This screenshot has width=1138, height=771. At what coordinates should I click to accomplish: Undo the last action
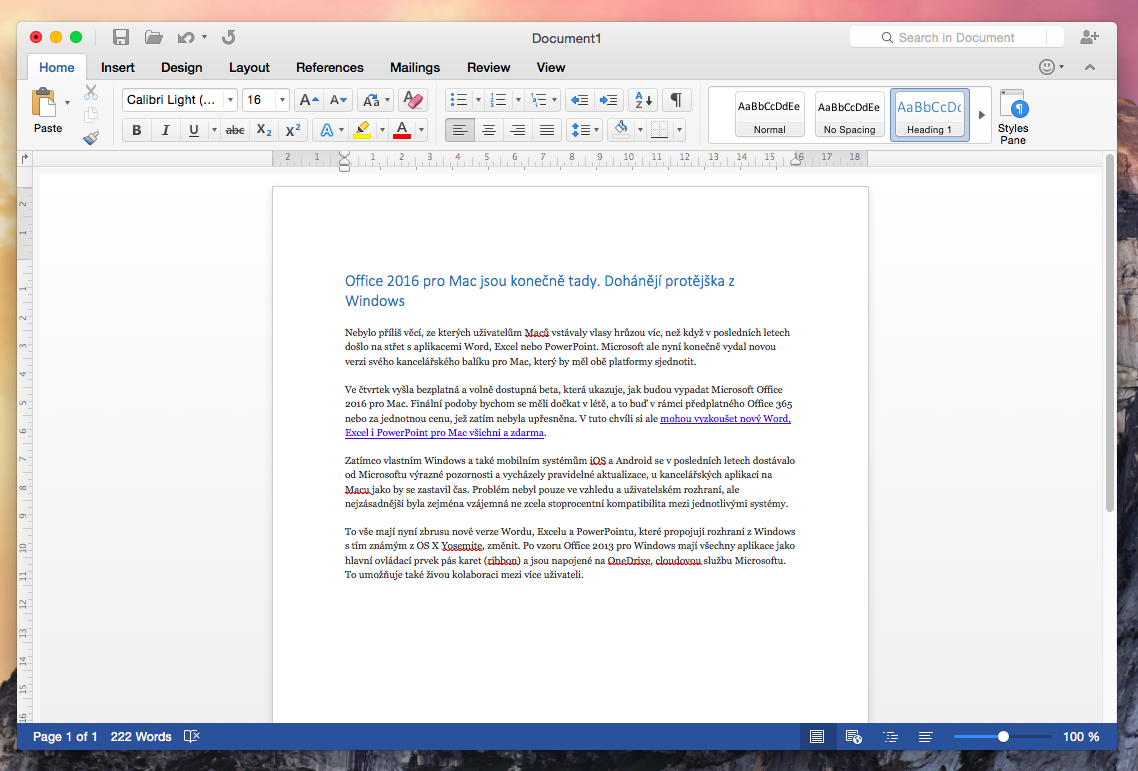pyautogui.click(x=186, y=38)
